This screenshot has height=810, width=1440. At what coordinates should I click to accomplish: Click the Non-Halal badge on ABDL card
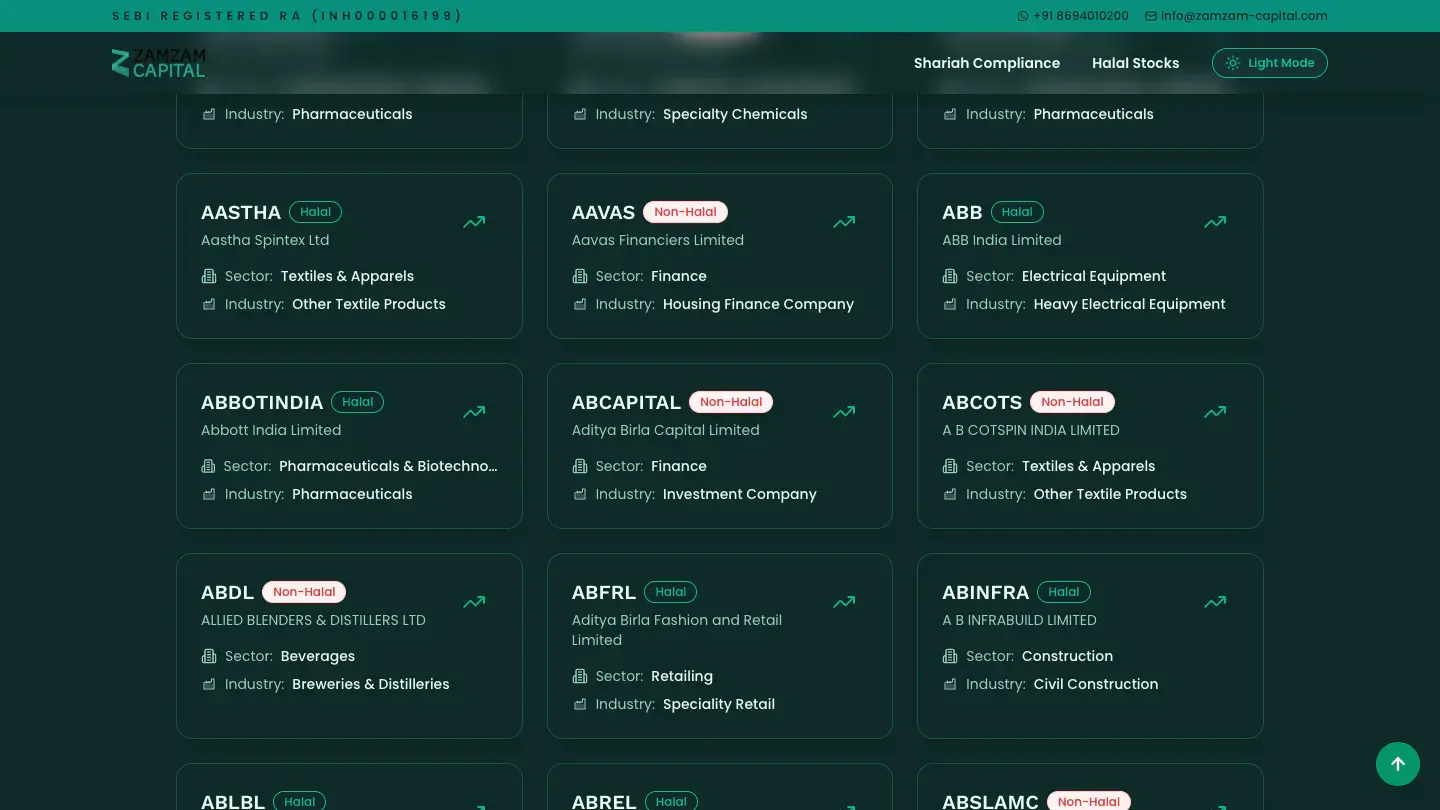[x=304, y=592]
